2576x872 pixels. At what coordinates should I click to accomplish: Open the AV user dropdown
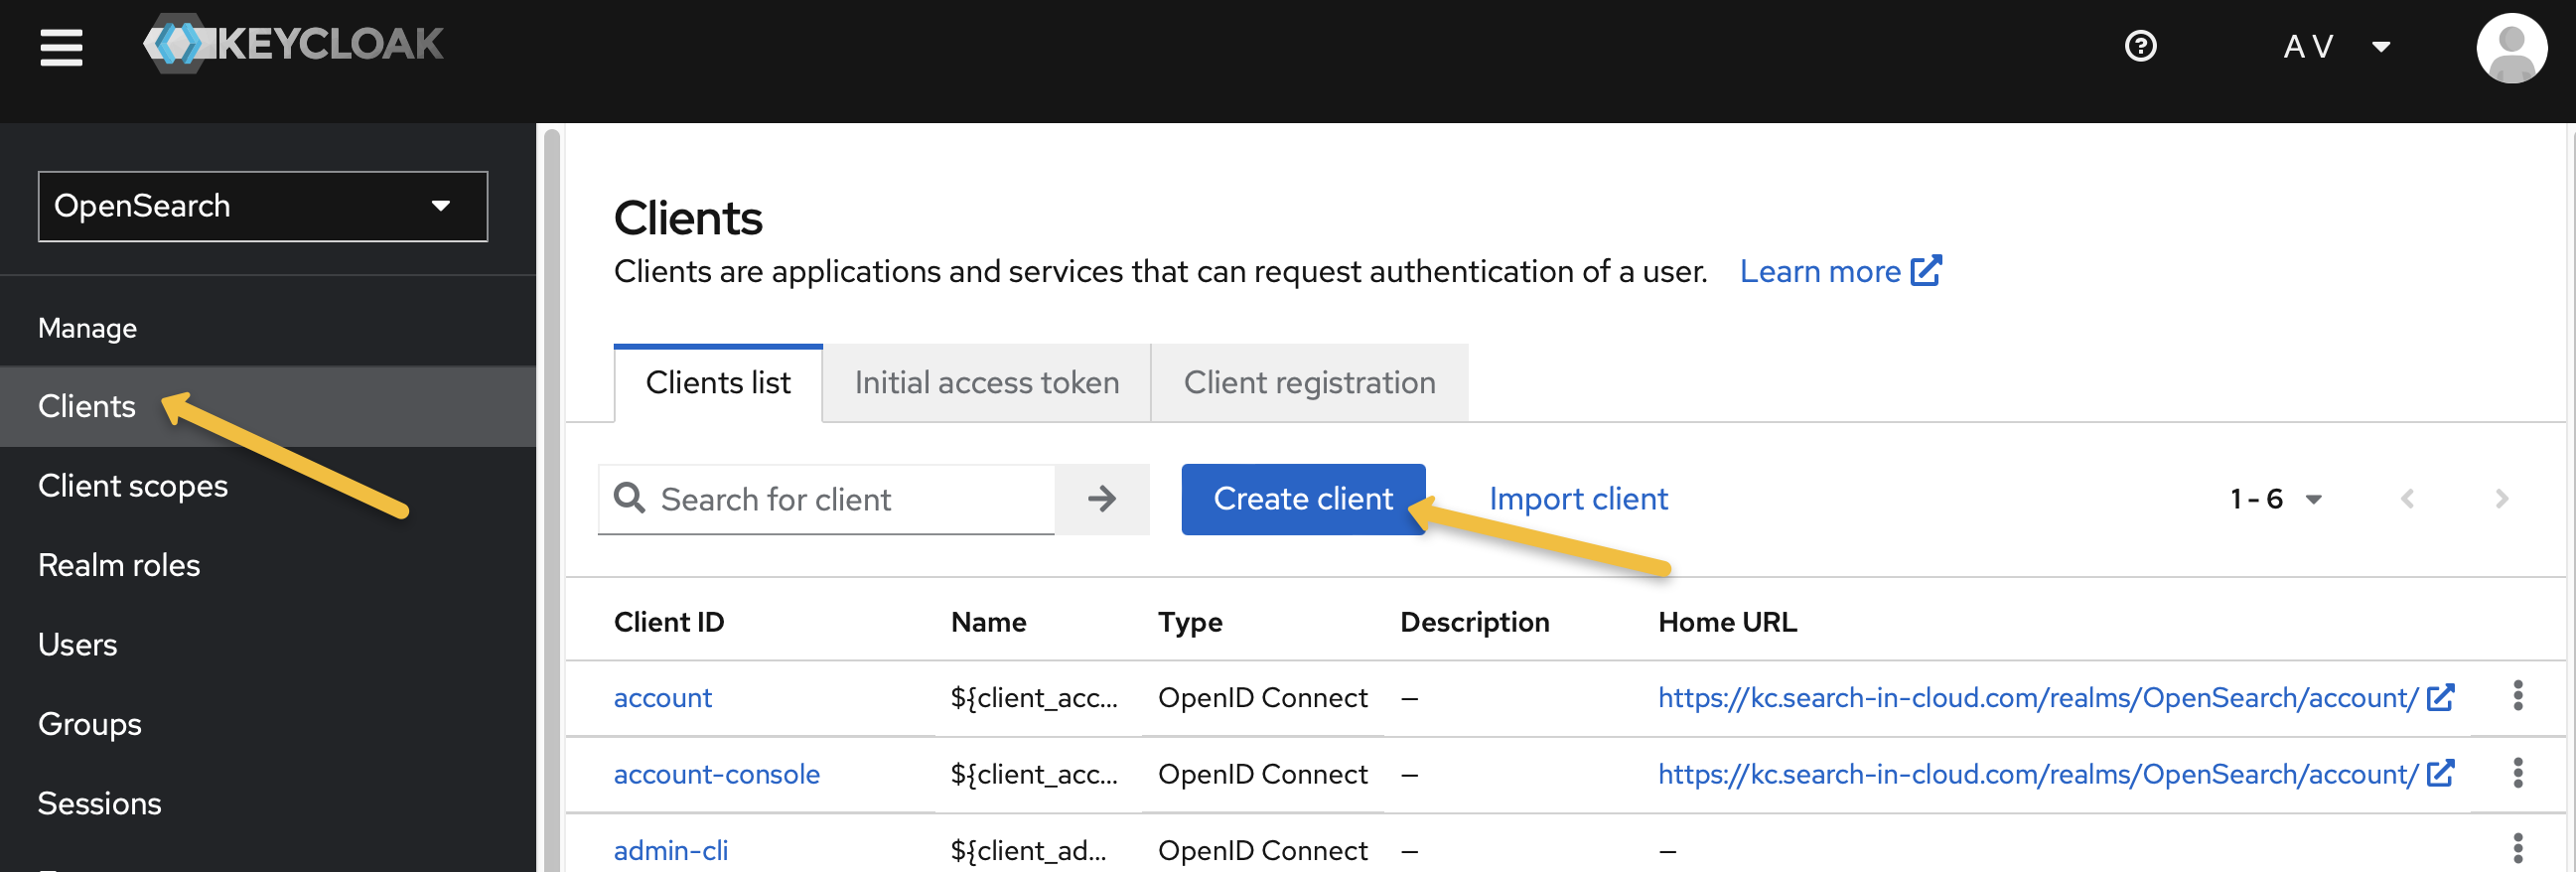(2337, 46)
